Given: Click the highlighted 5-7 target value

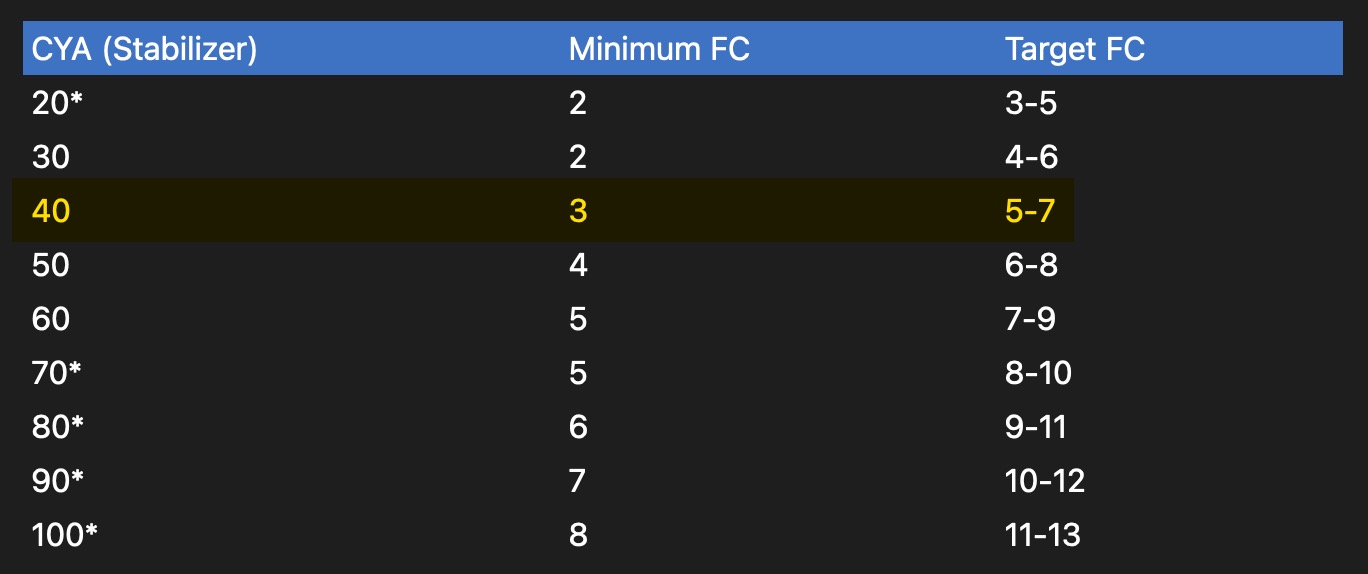Looking at the screenshot, I should point(1030,211).
